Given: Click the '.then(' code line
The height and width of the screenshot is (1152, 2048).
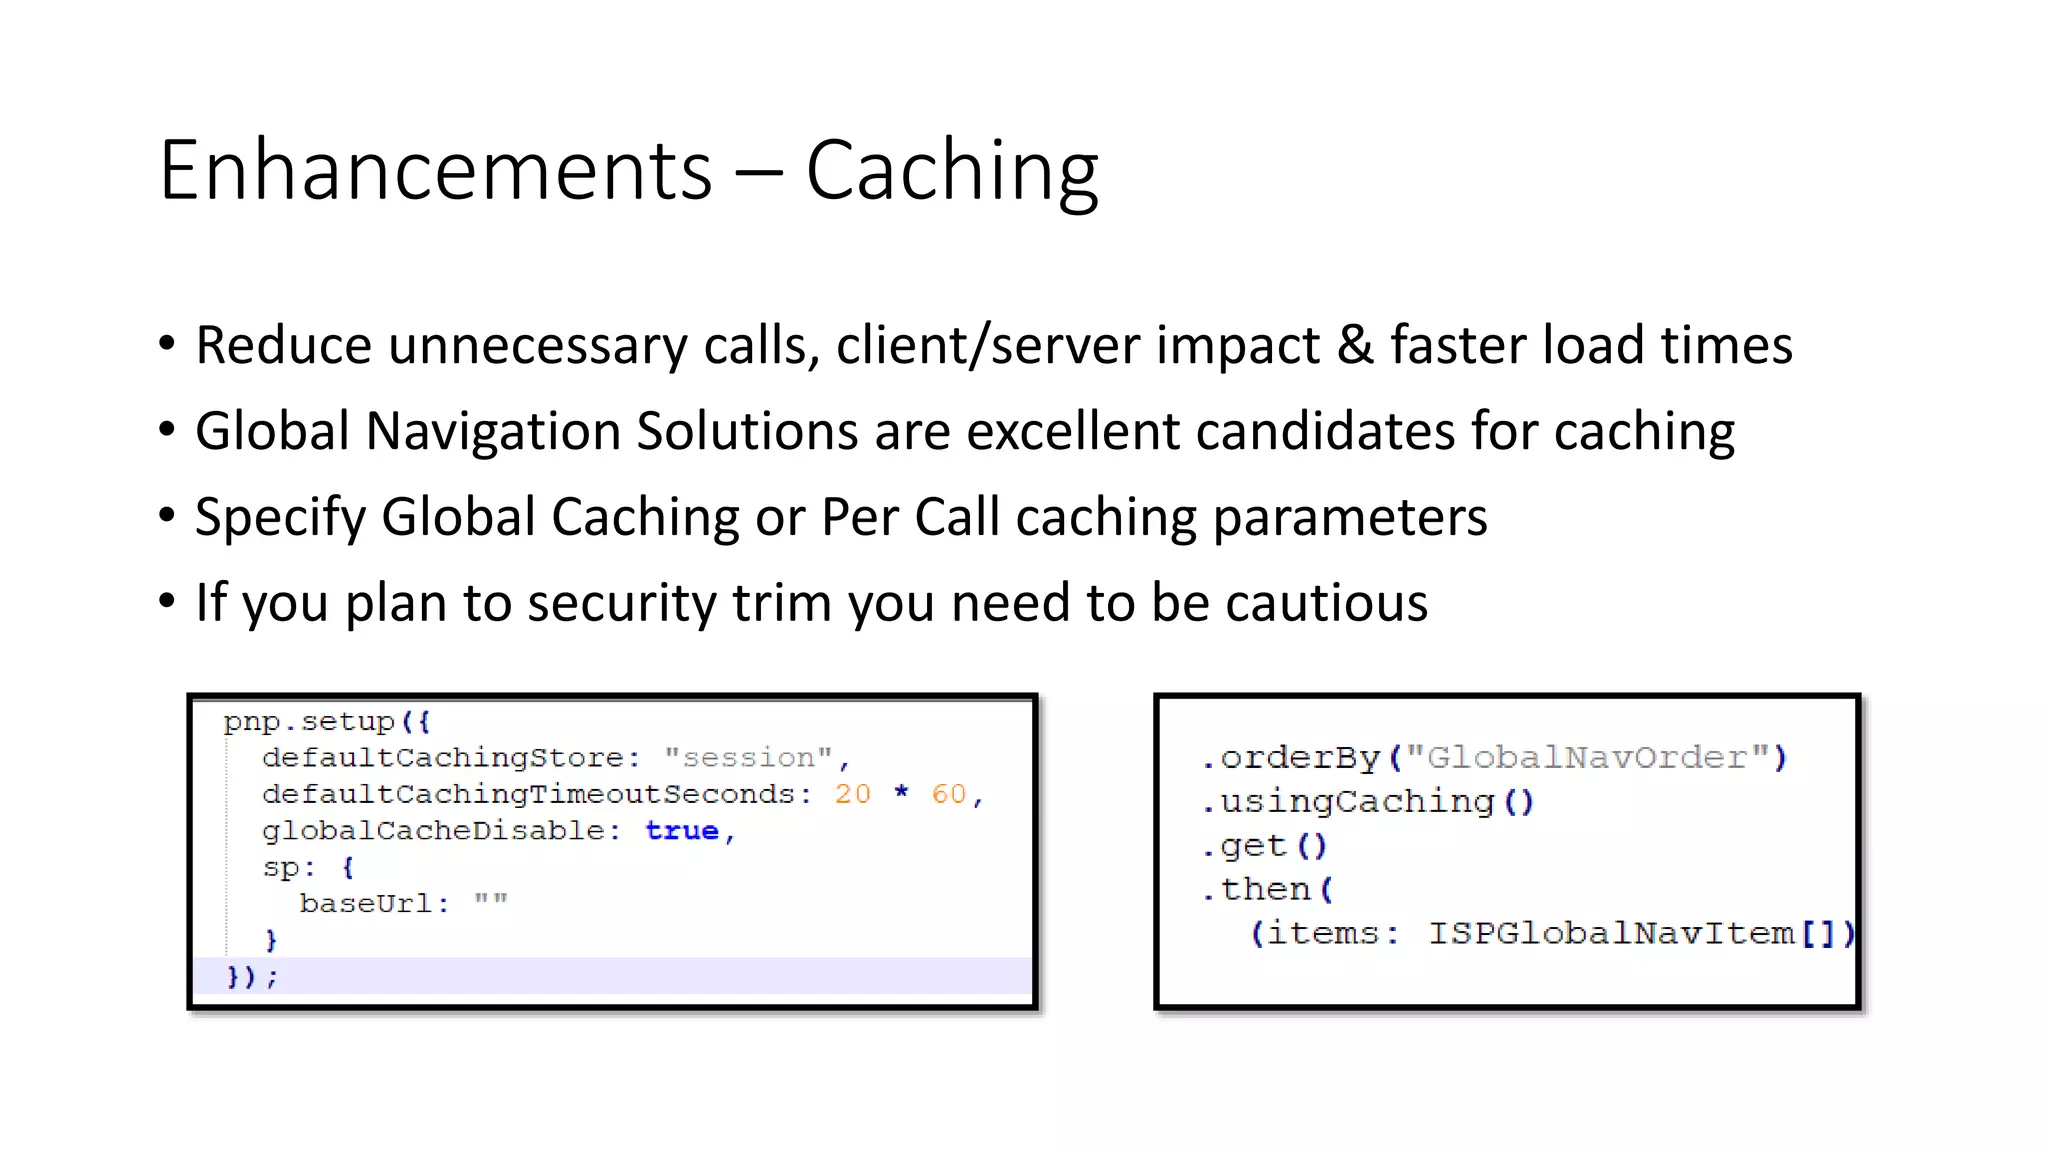Looking at the screenshot, I should (1267, 889).
